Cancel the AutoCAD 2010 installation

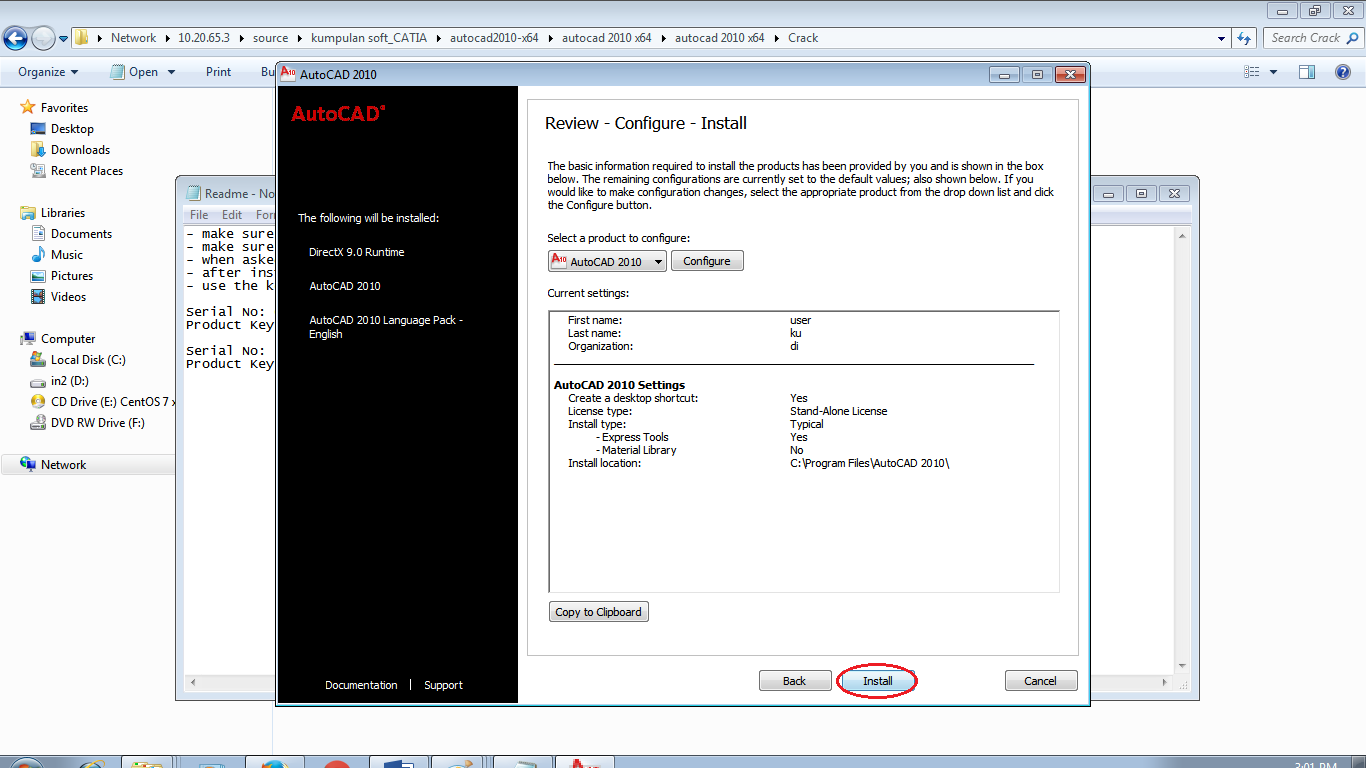coord(1041,681)
